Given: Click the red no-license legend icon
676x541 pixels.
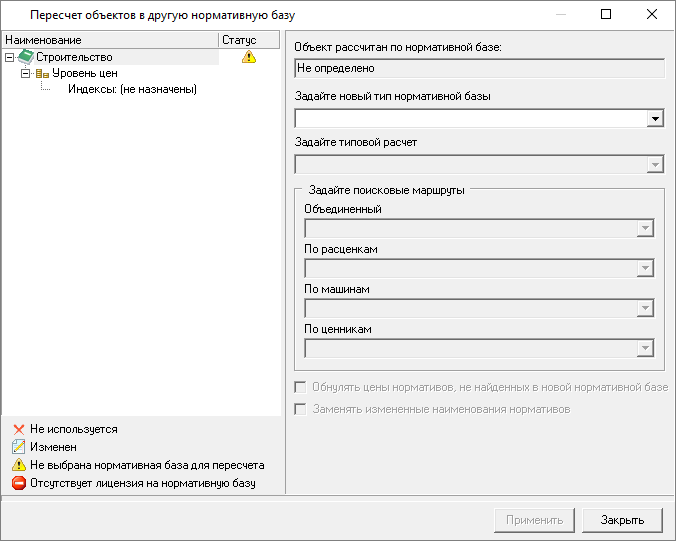Looking at the screenshot, I should coord(18,484).
